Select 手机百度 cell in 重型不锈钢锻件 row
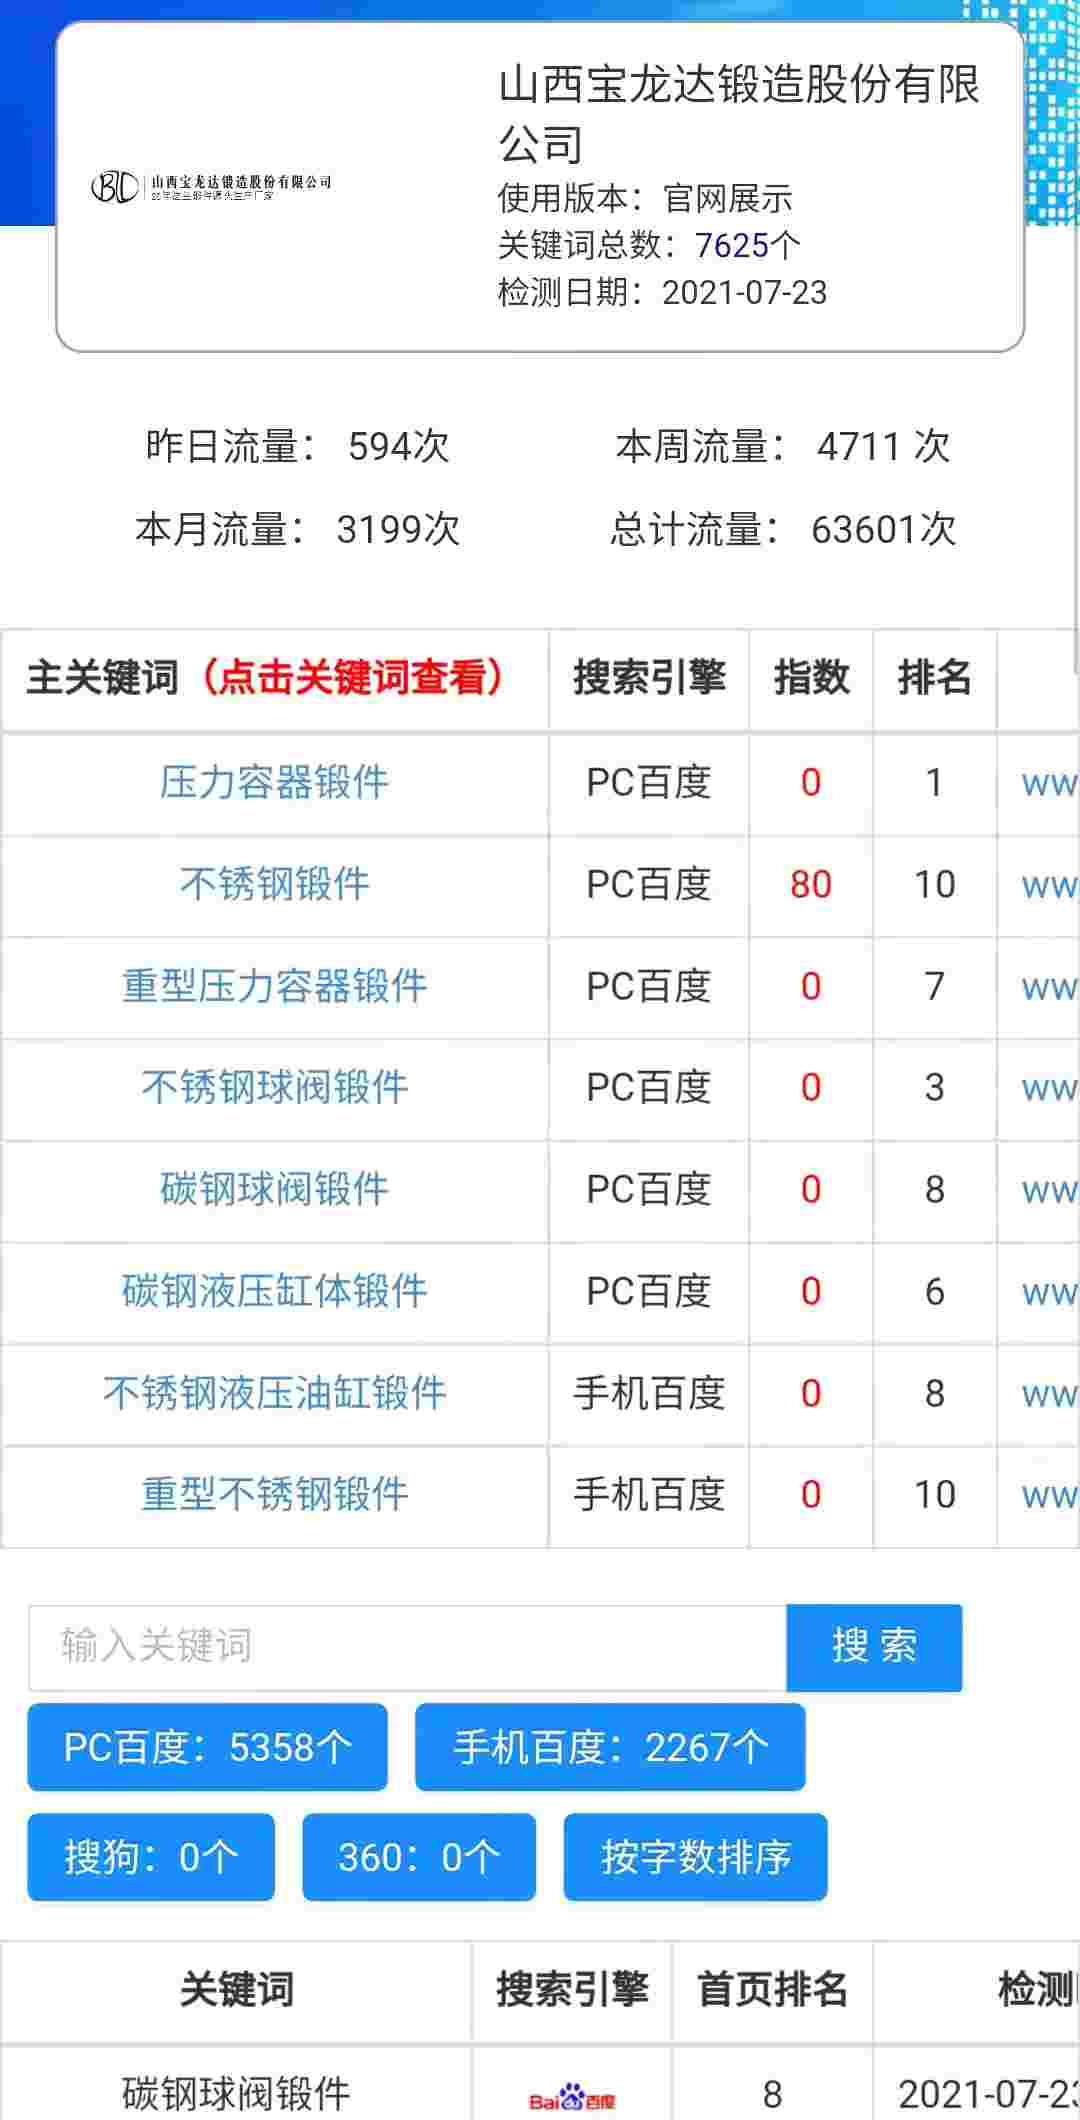The image size is (1080, 2120). pyautogui.click(x=649, y=1495)
